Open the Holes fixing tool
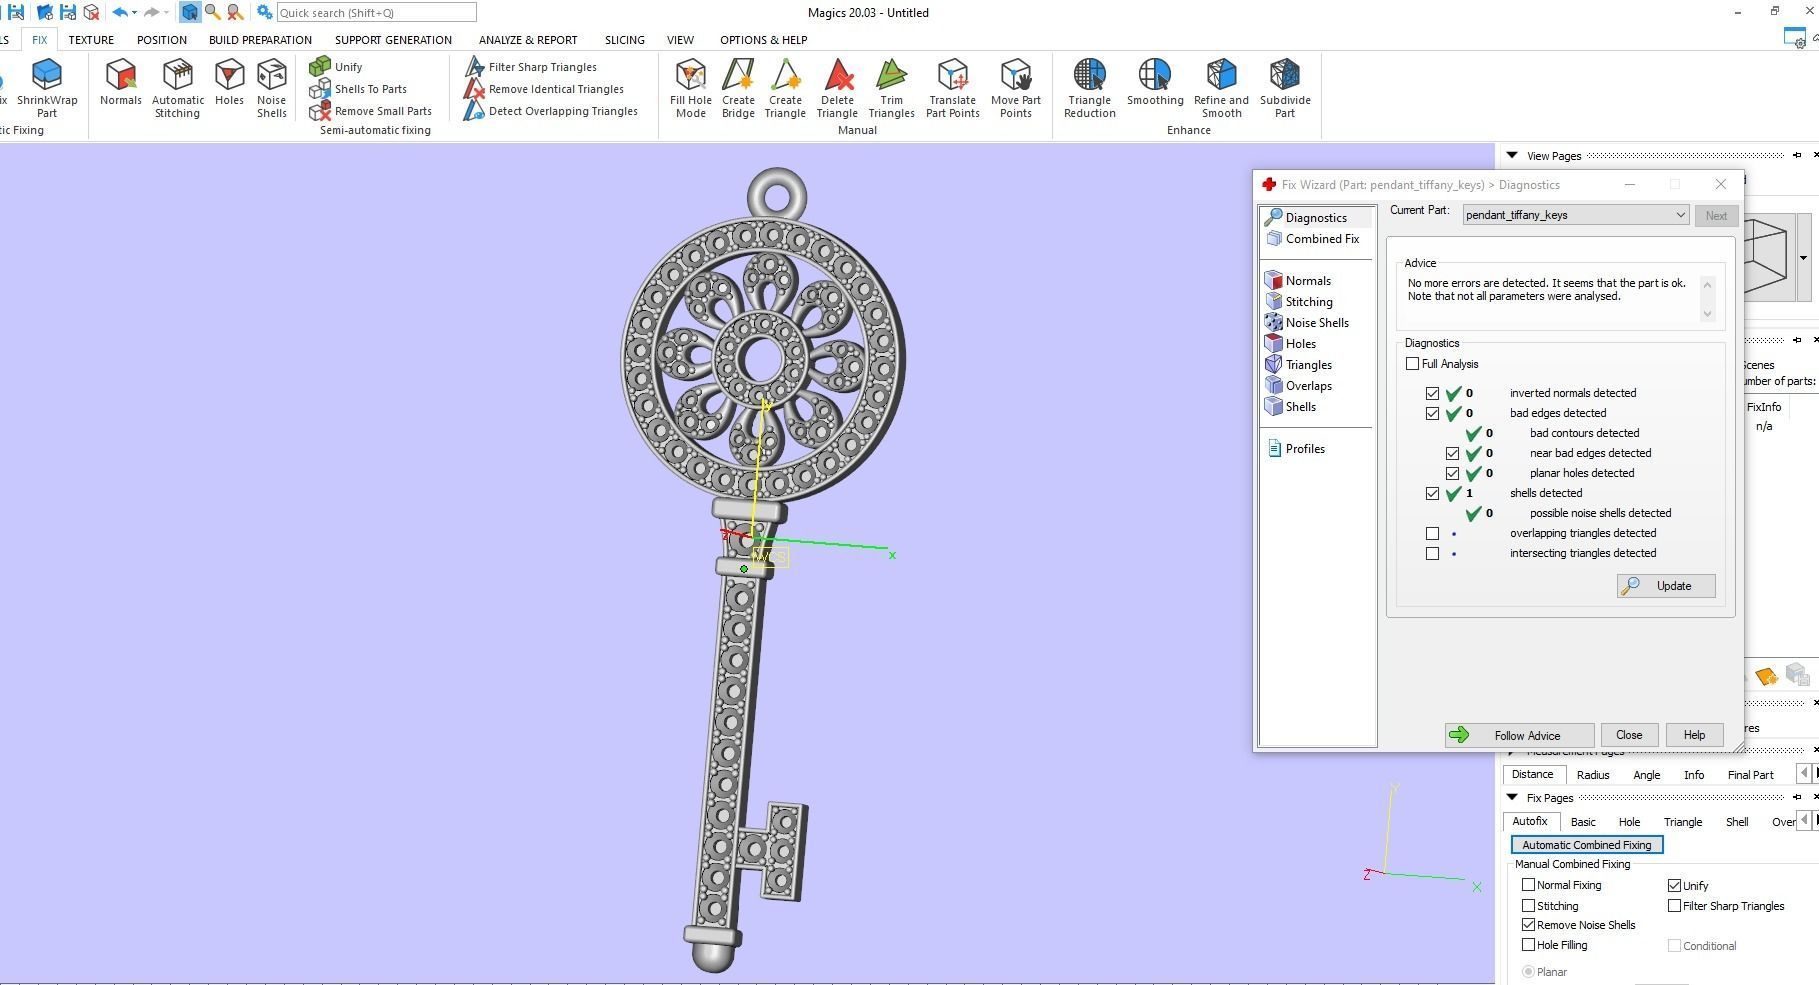1819x985 pixels. pyautogui.click(x=229, y=82)
